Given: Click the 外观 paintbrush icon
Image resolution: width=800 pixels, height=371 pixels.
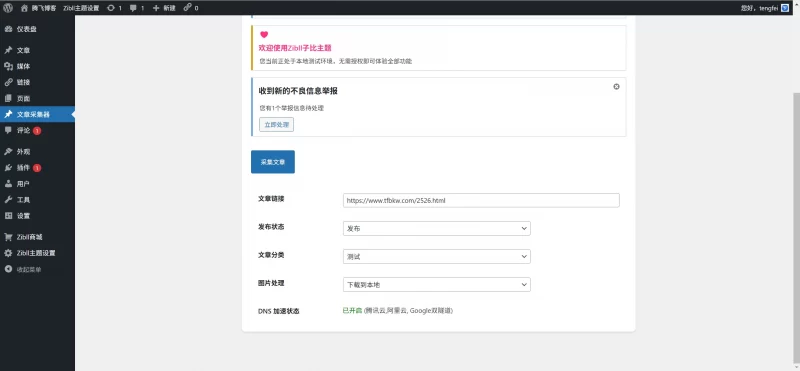Looking at the screenshot, I should tap(8, 152).
